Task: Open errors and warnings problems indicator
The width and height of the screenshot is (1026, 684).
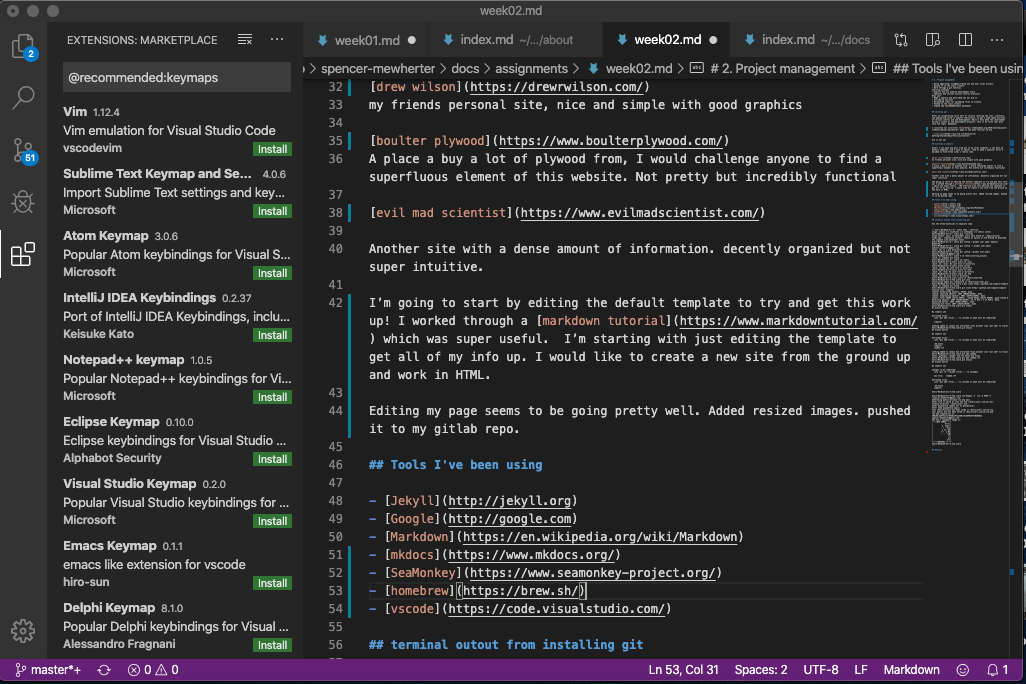Action: point(153,670)
